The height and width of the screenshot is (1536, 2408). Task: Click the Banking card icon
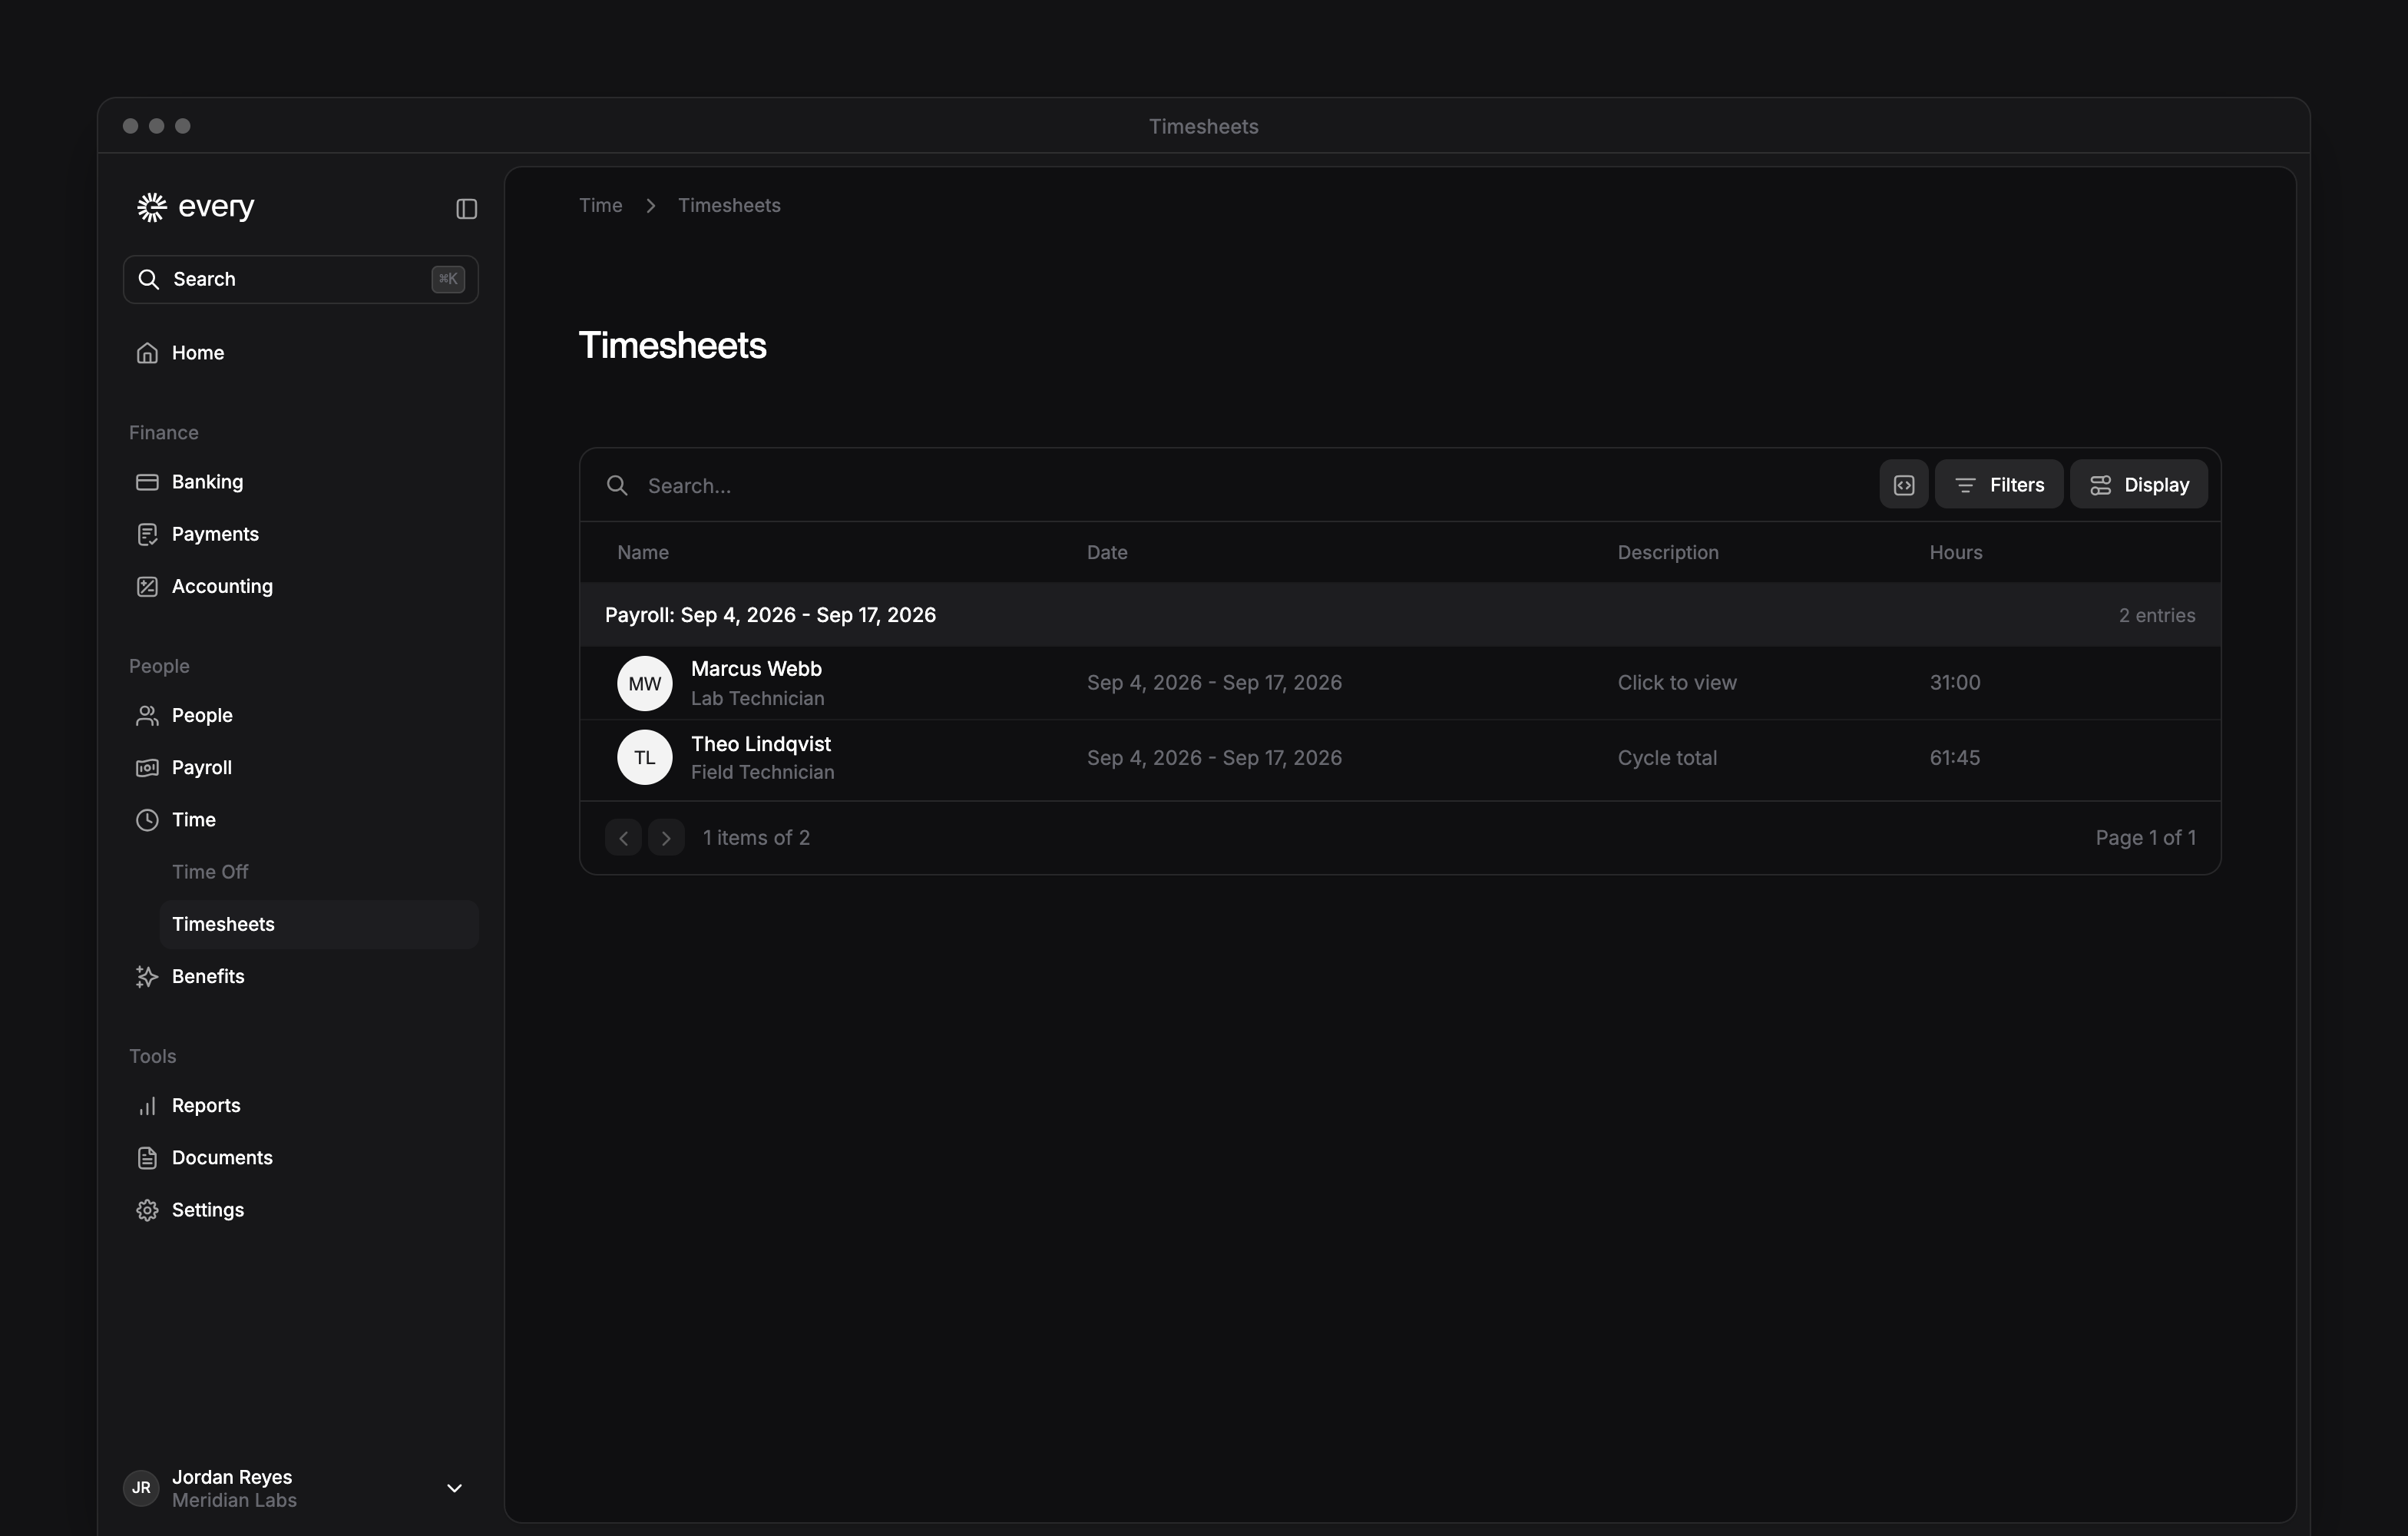(x=147, y=482)
